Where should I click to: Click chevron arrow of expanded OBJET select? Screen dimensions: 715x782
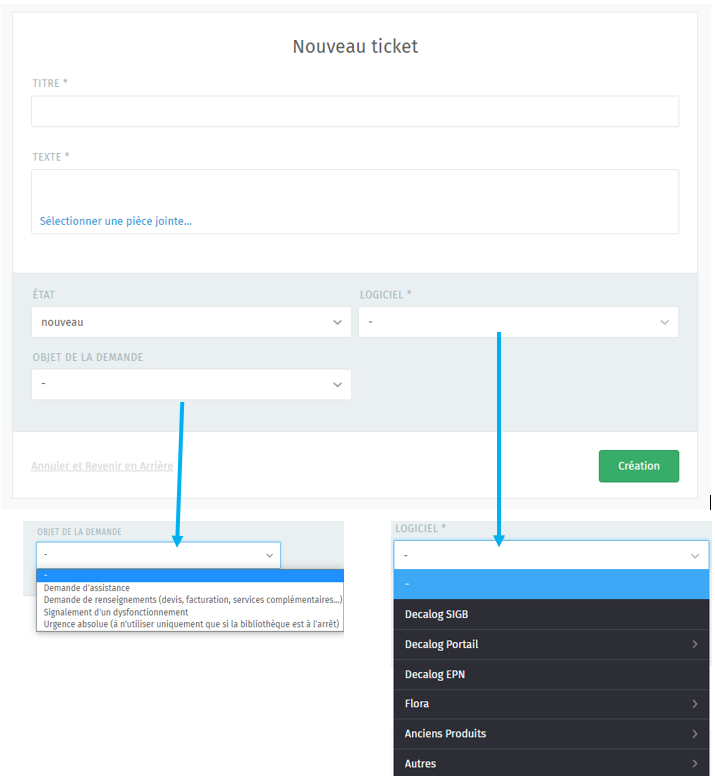(270, 556)
